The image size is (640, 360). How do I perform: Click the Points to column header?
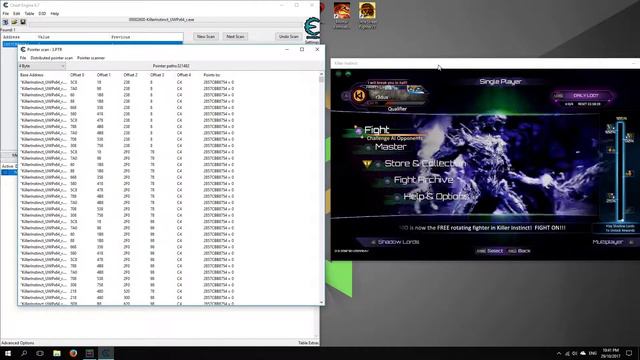point(212,75)
